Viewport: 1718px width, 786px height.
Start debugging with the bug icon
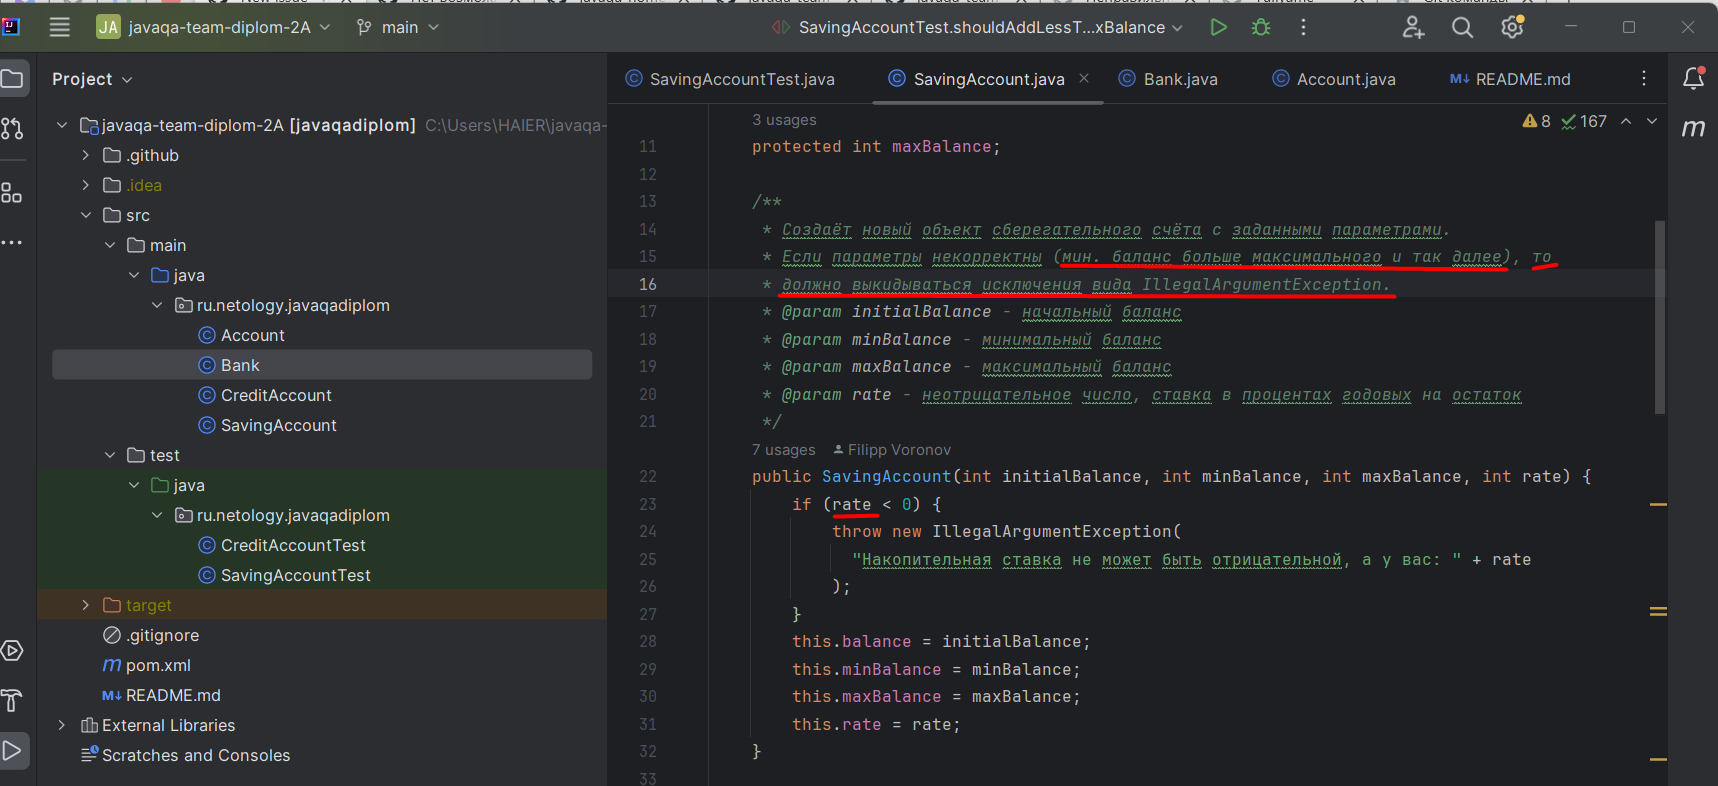pos(1261,27)
